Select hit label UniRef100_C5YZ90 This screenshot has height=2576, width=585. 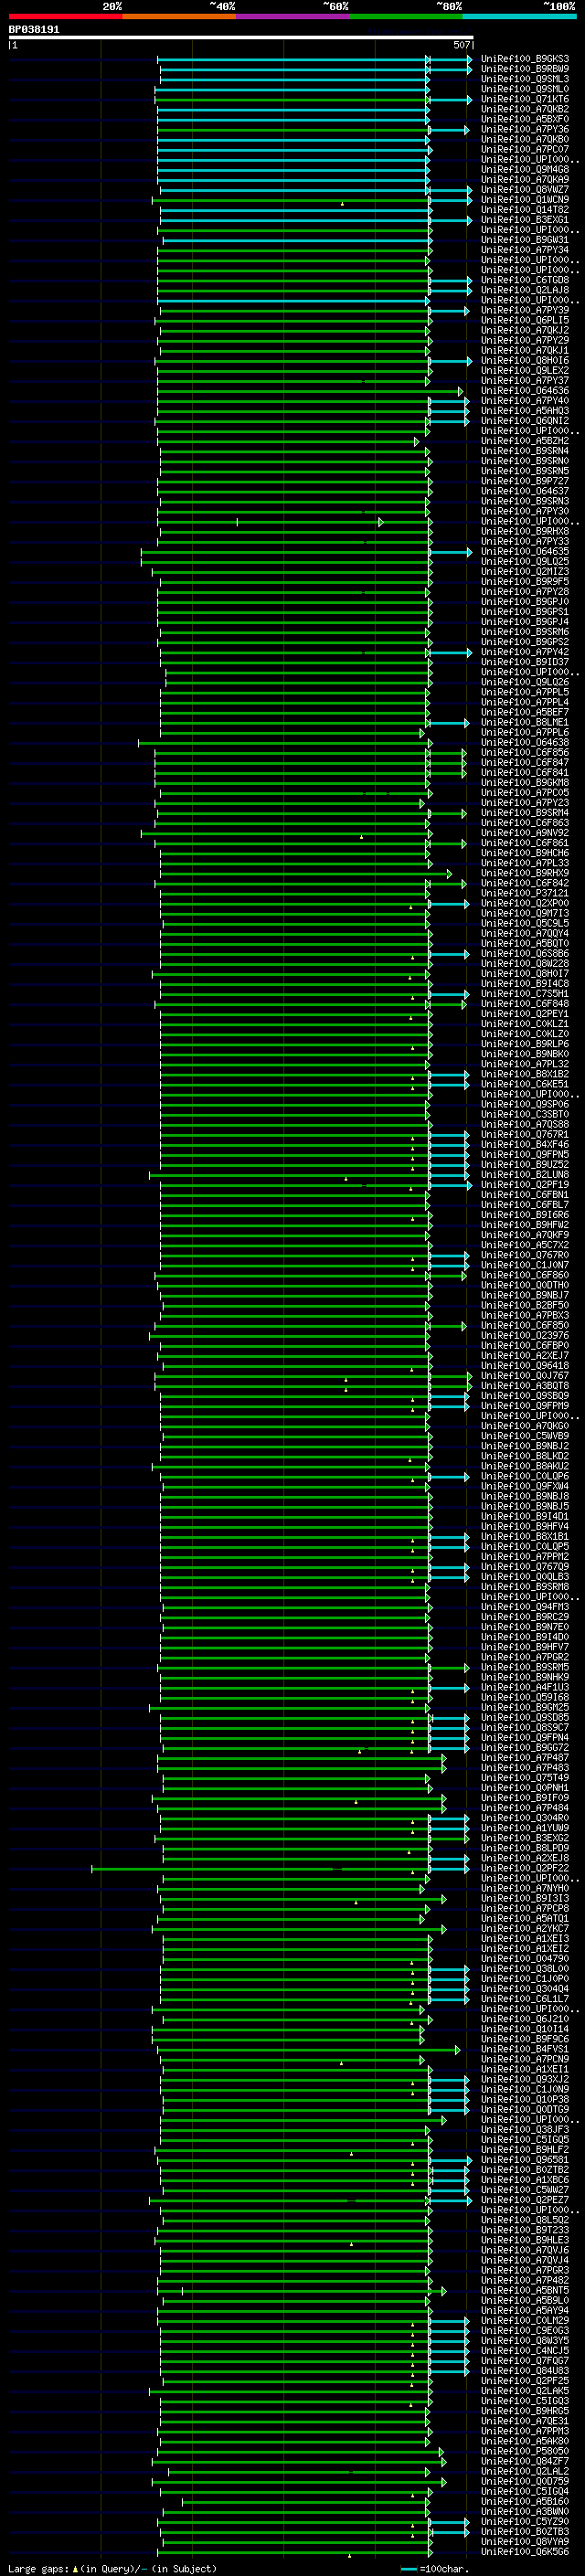click(525, 2522)
